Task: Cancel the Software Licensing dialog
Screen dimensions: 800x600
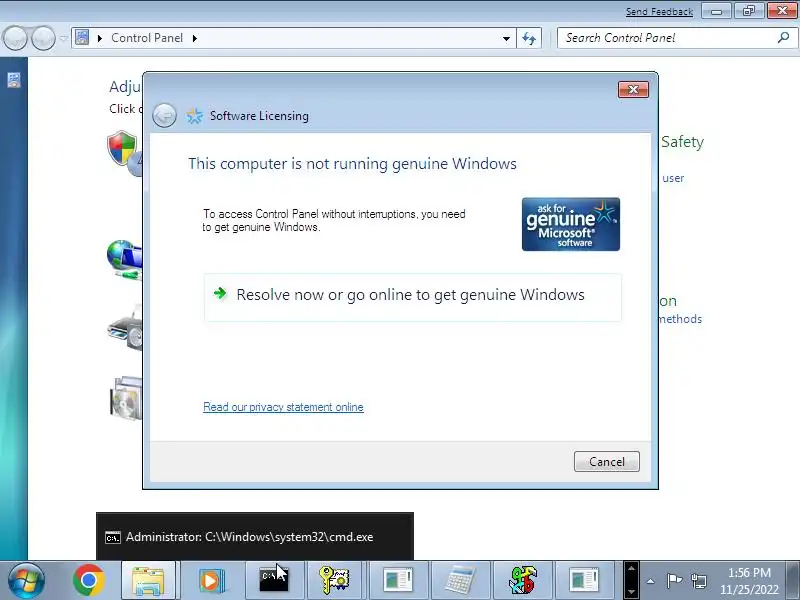Action: 606,461
